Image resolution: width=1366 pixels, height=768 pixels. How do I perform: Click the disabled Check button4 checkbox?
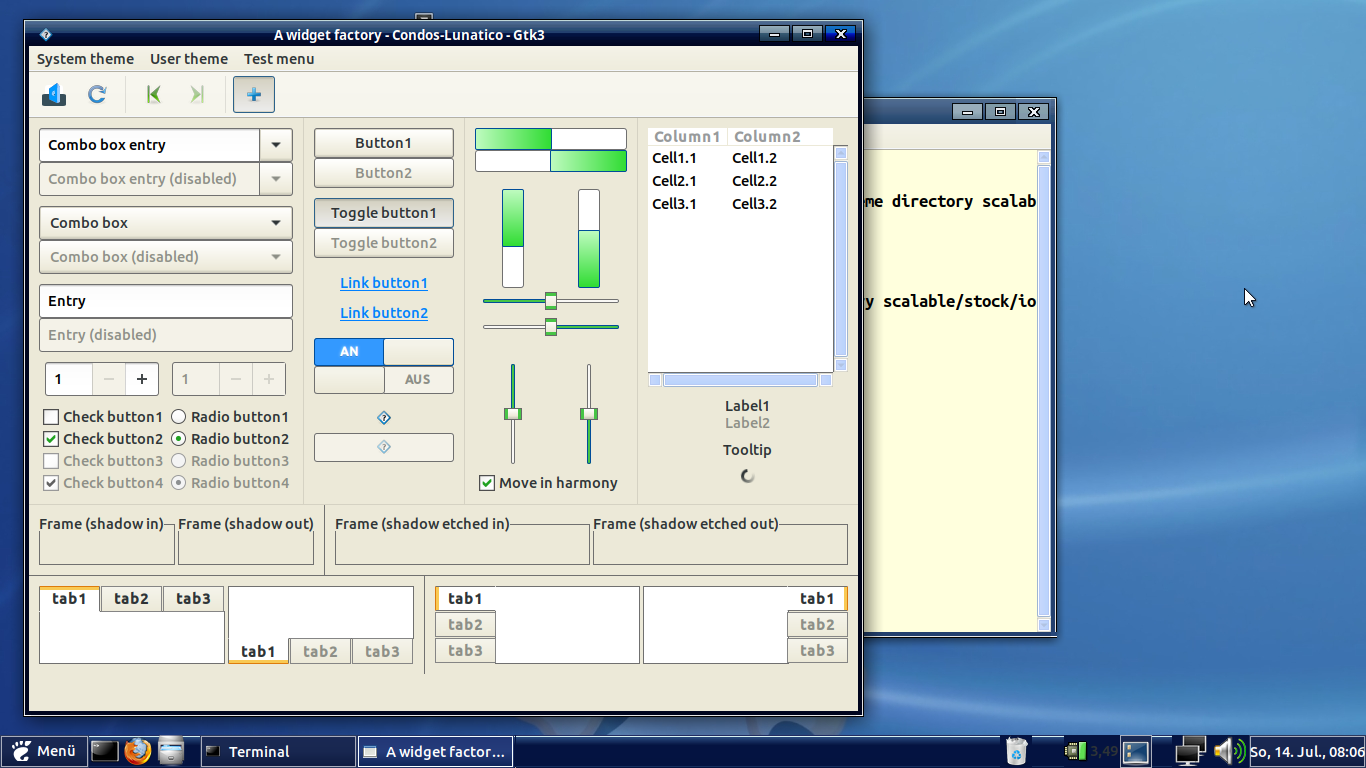point(51,483)
